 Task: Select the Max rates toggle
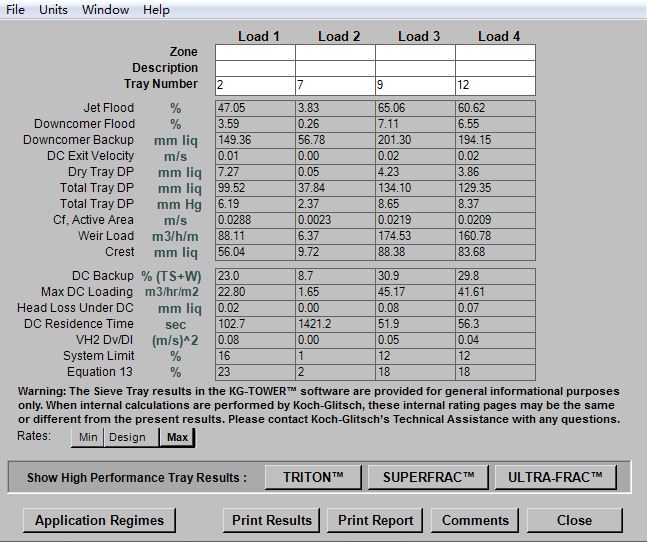click(x=177, y=437)
